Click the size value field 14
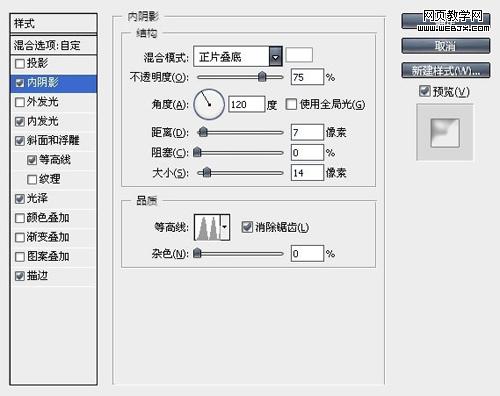Viewport: 500px width, 396px height. tap(307, 172)
